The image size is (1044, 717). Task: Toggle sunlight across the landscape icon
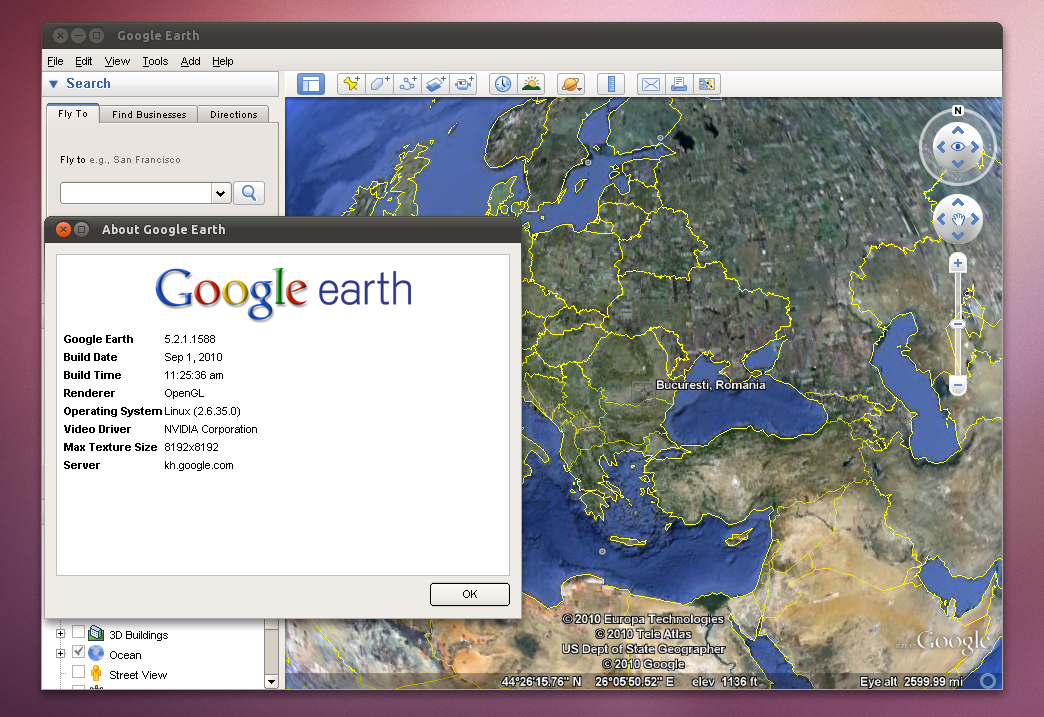click(x=531, y=84)
